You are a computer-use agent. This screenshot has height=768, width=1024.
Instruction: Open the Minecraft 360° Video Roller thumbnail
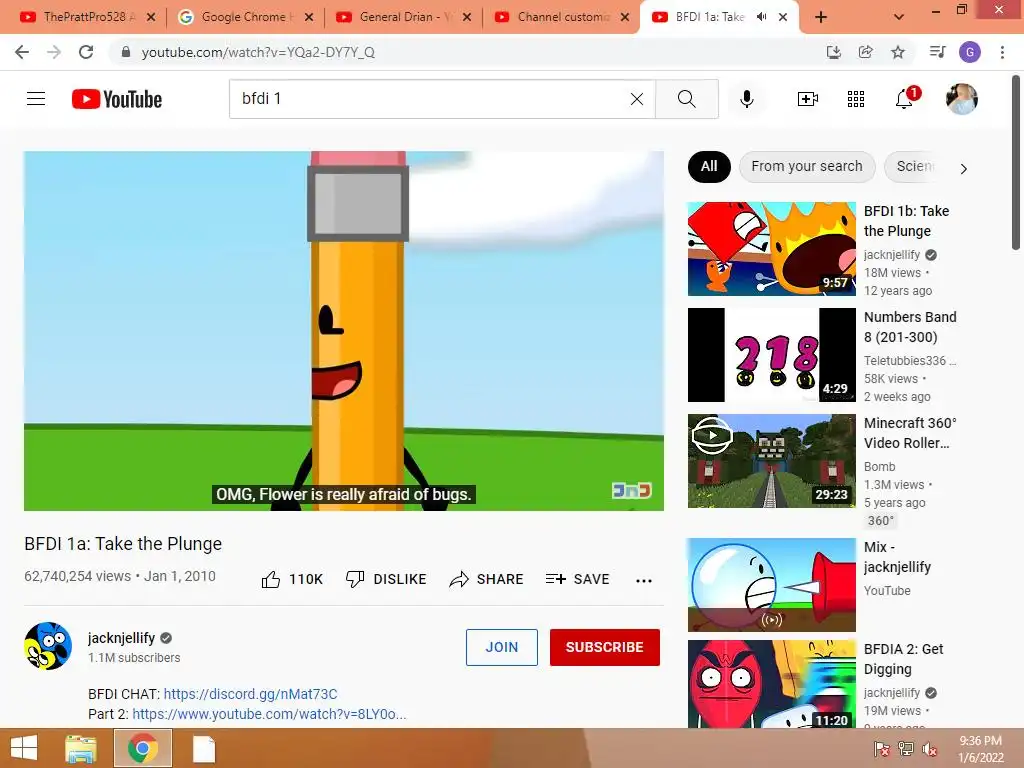[771, 460]
